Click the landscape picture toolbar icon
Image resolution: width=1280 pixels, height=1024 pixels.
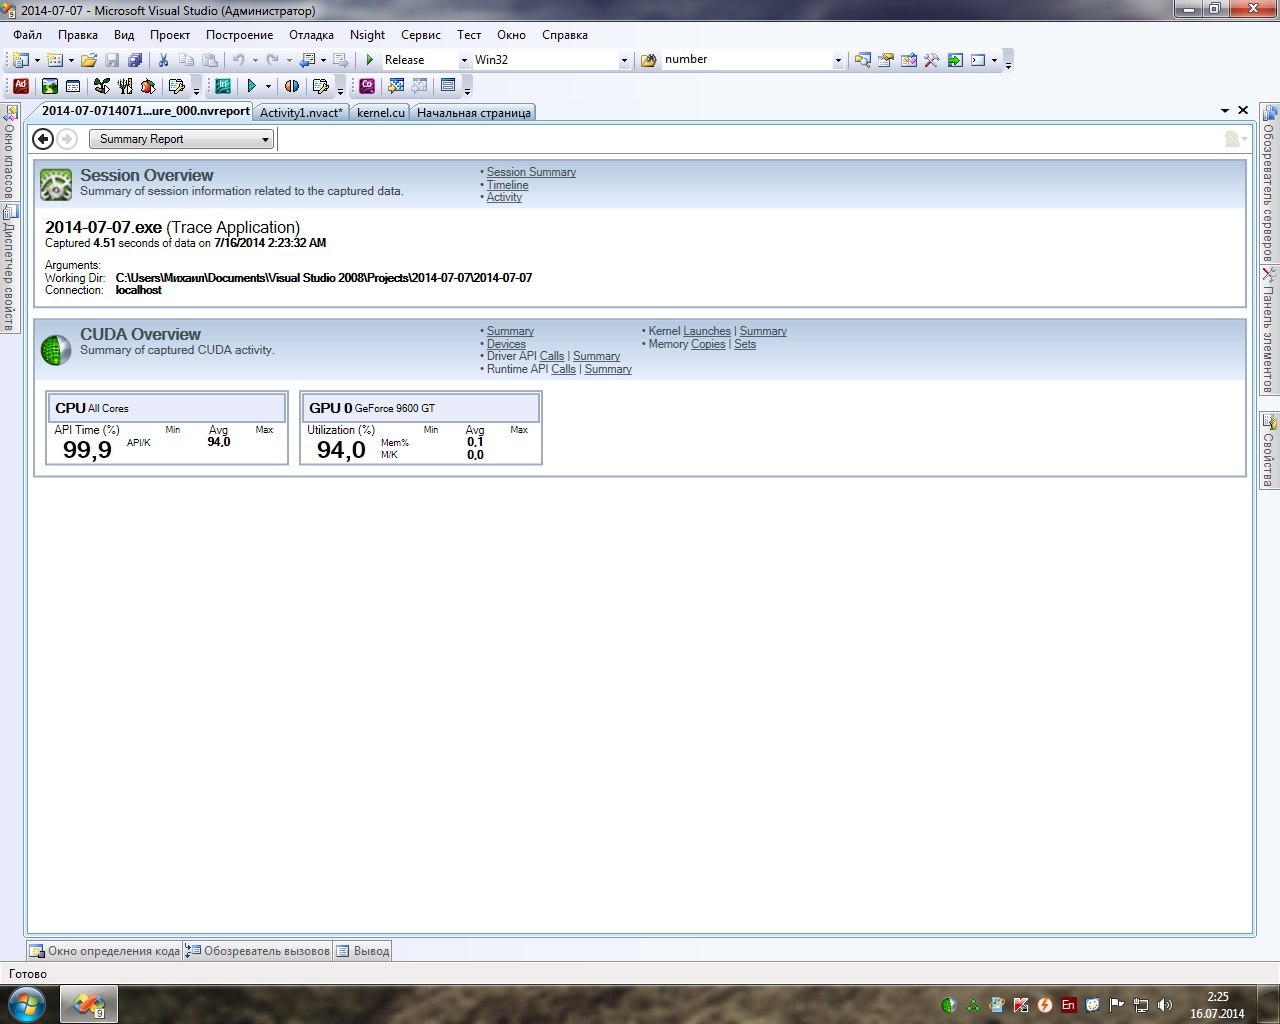[x=49, y=86]
